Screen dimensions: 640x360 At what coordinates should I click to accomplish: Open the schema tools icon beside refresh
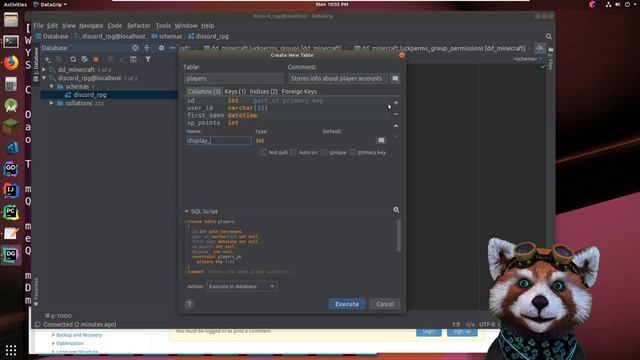click(x=84, y=60)
